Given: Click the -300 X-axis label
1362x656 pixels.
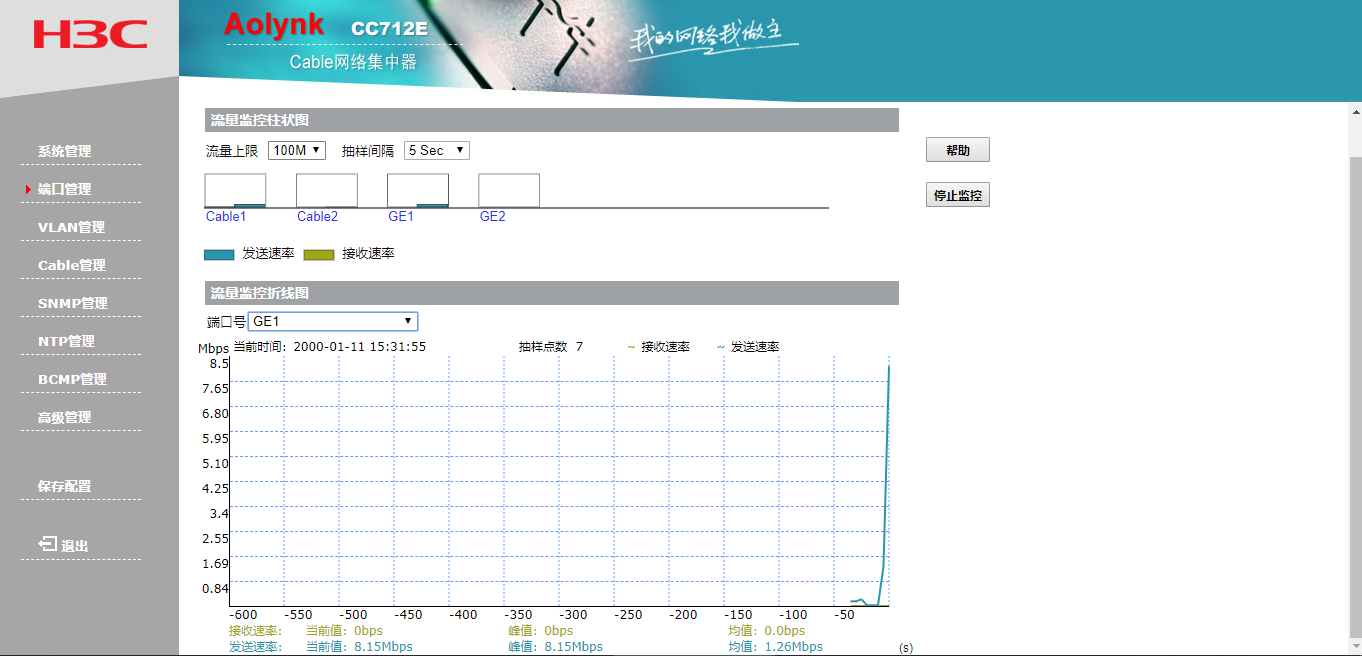Looking at the screenshot, I should click(573, 615).
